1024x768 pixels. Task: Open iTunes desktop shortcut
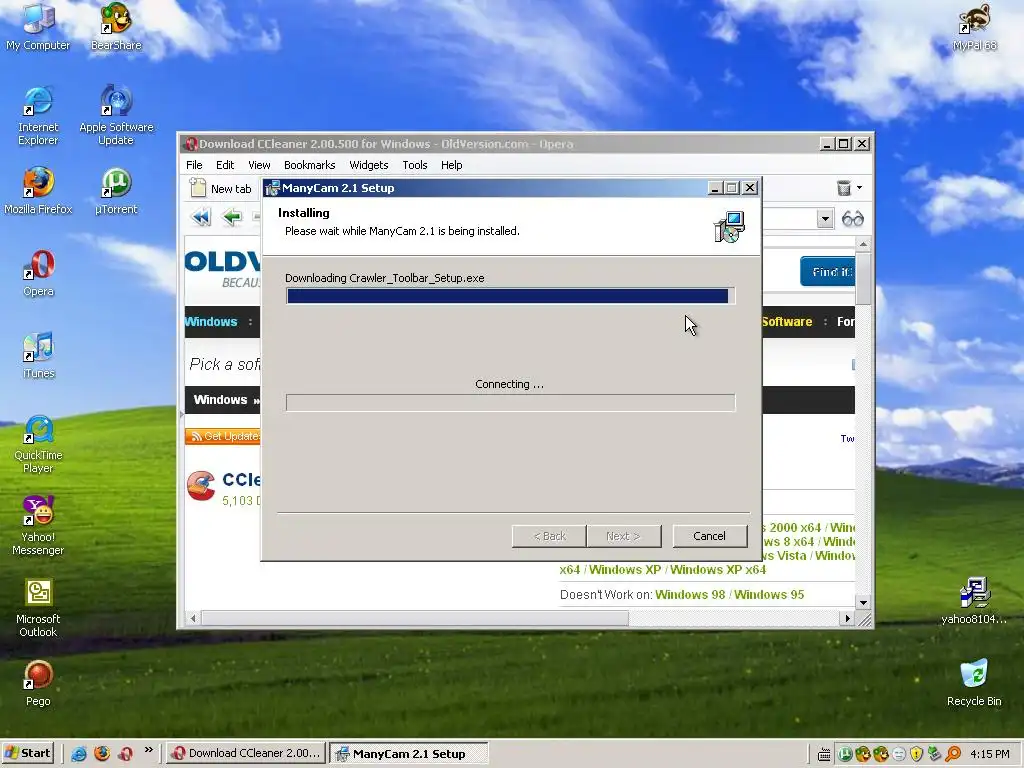pos(38,356)
